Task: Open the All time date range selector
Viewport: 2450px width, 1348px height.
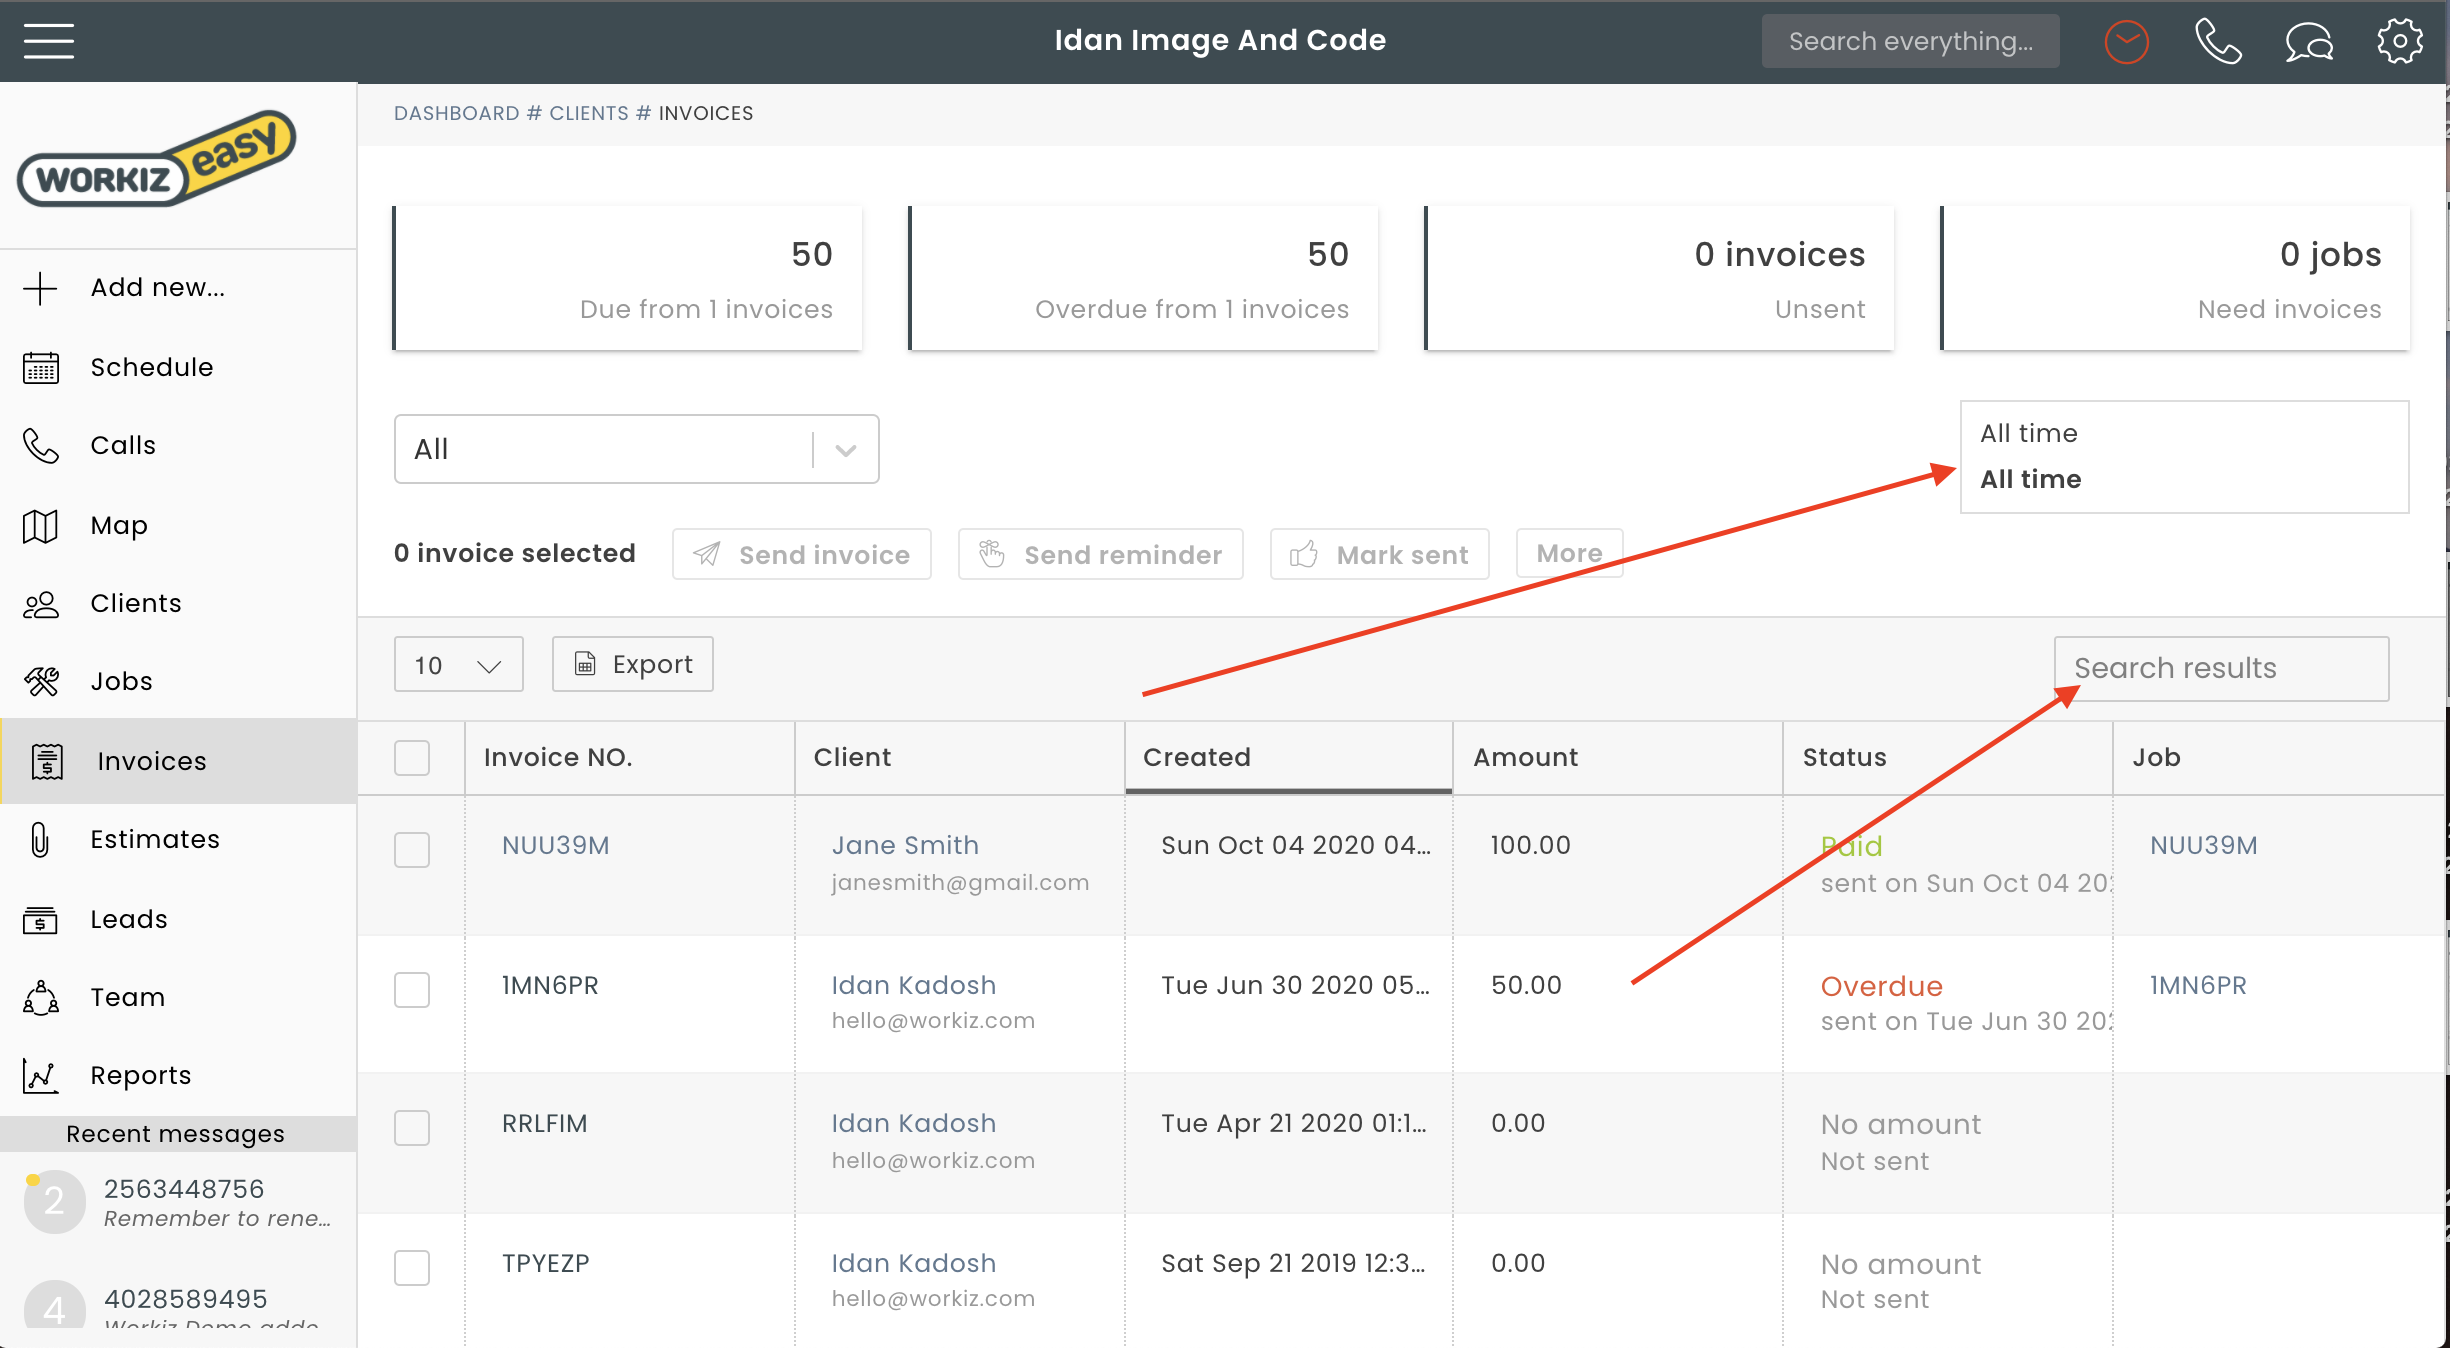Action: [2184, 457]
